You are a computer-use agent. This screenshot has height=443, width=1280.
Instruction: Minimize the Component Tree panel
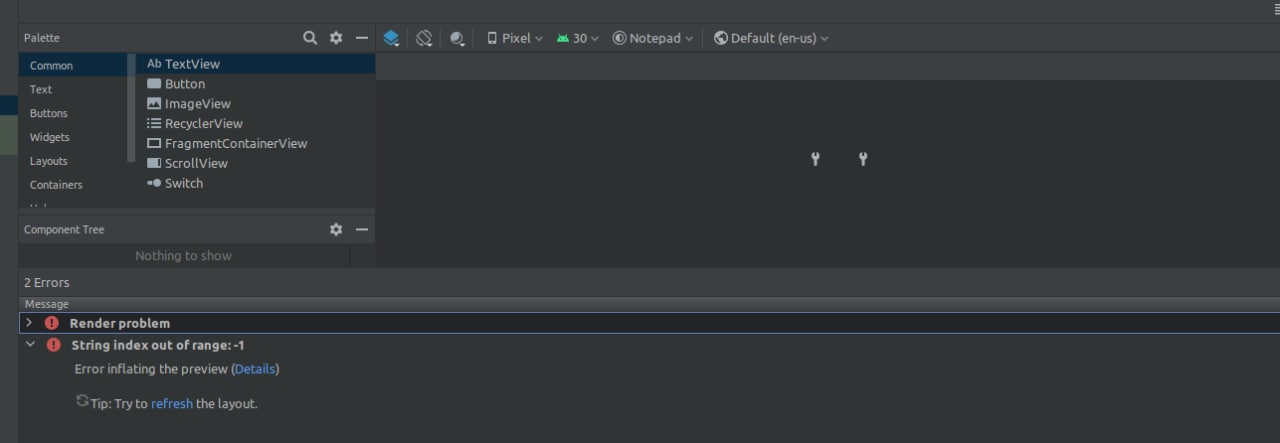(362, 229)
